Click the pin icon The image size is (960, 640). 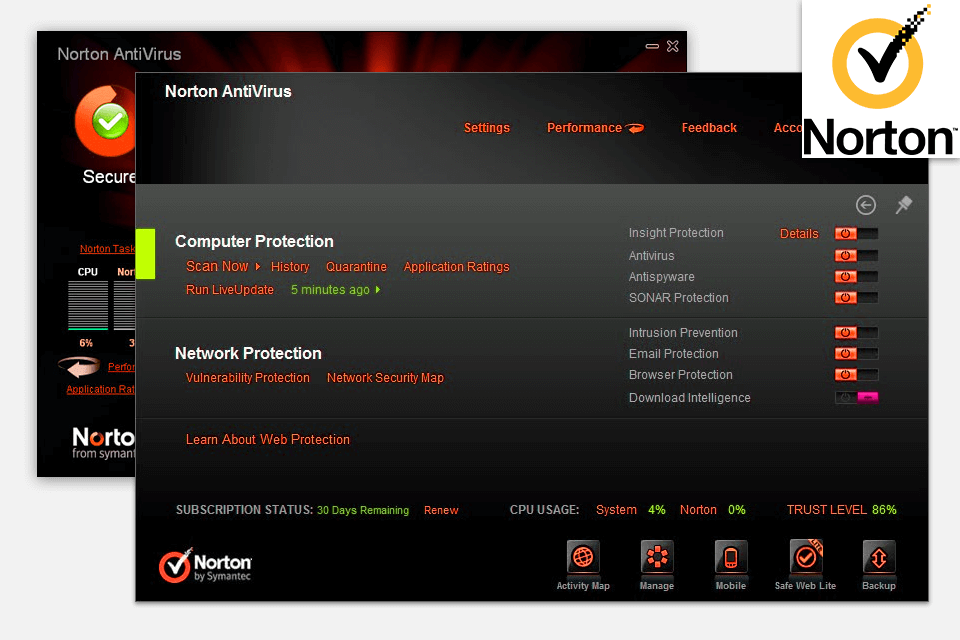coord(904,205)
